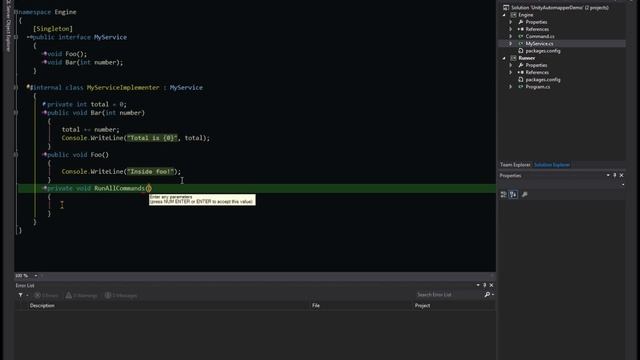
Task: Open packages.config under Runner project
Action: tap(543, 80)
